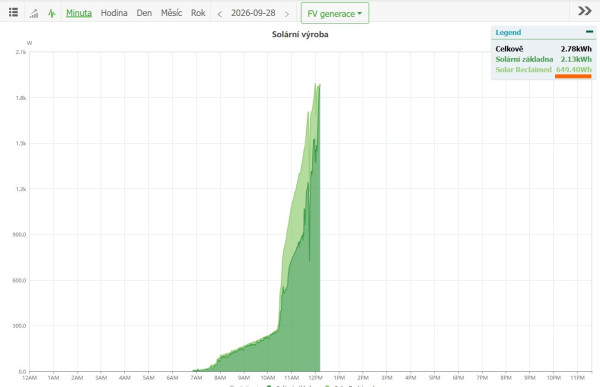Screen dimensions: 600x387
Task: Click the 900.0 y-axis label
Action: [20, 235]
